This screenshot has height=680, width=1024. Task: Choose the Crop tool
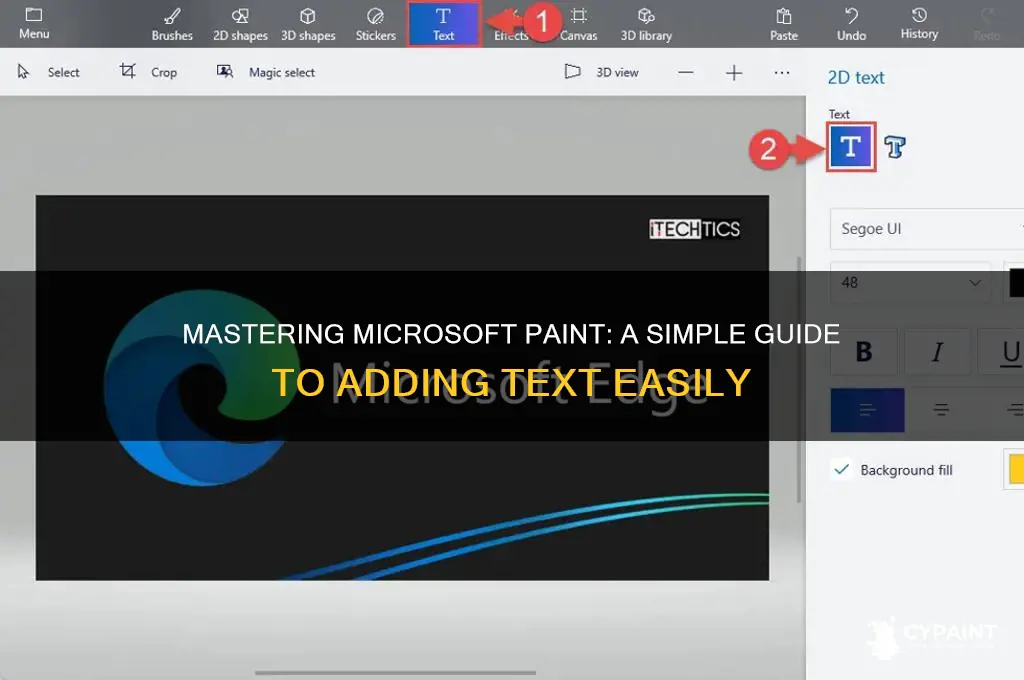(148, 72)
